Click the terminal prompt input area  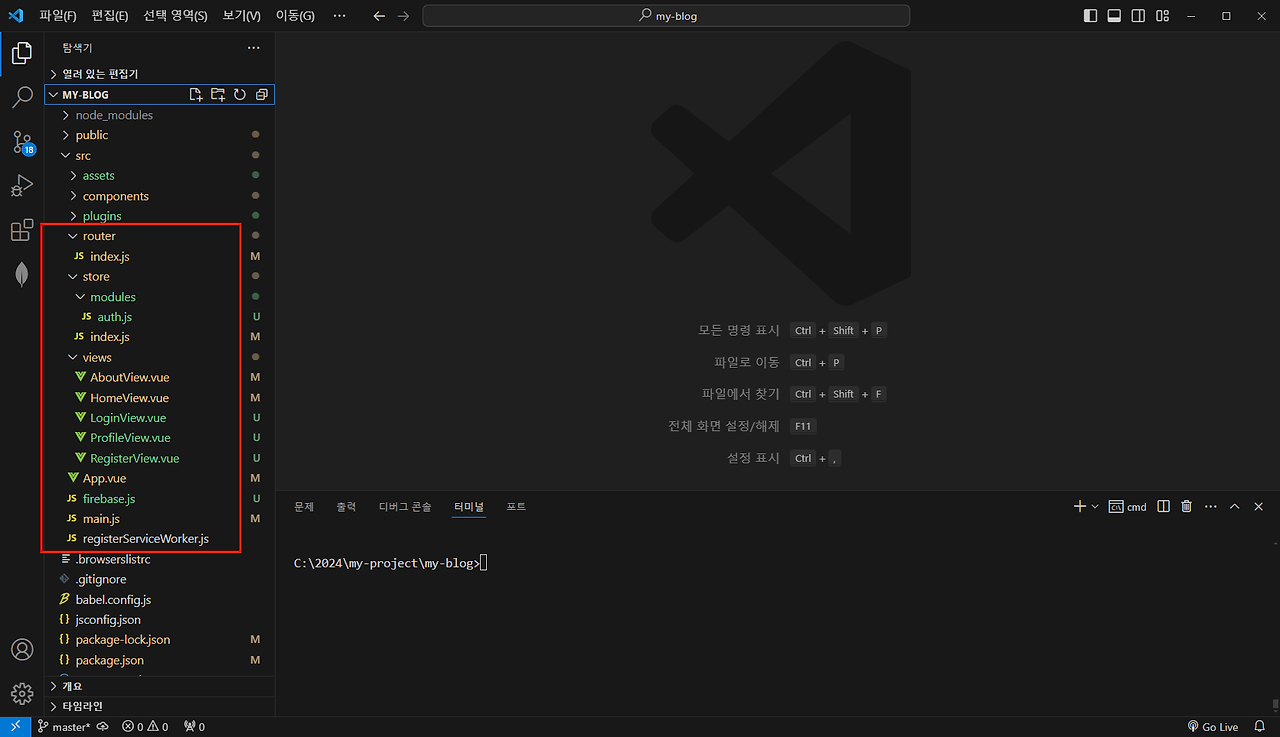(484, 564)
